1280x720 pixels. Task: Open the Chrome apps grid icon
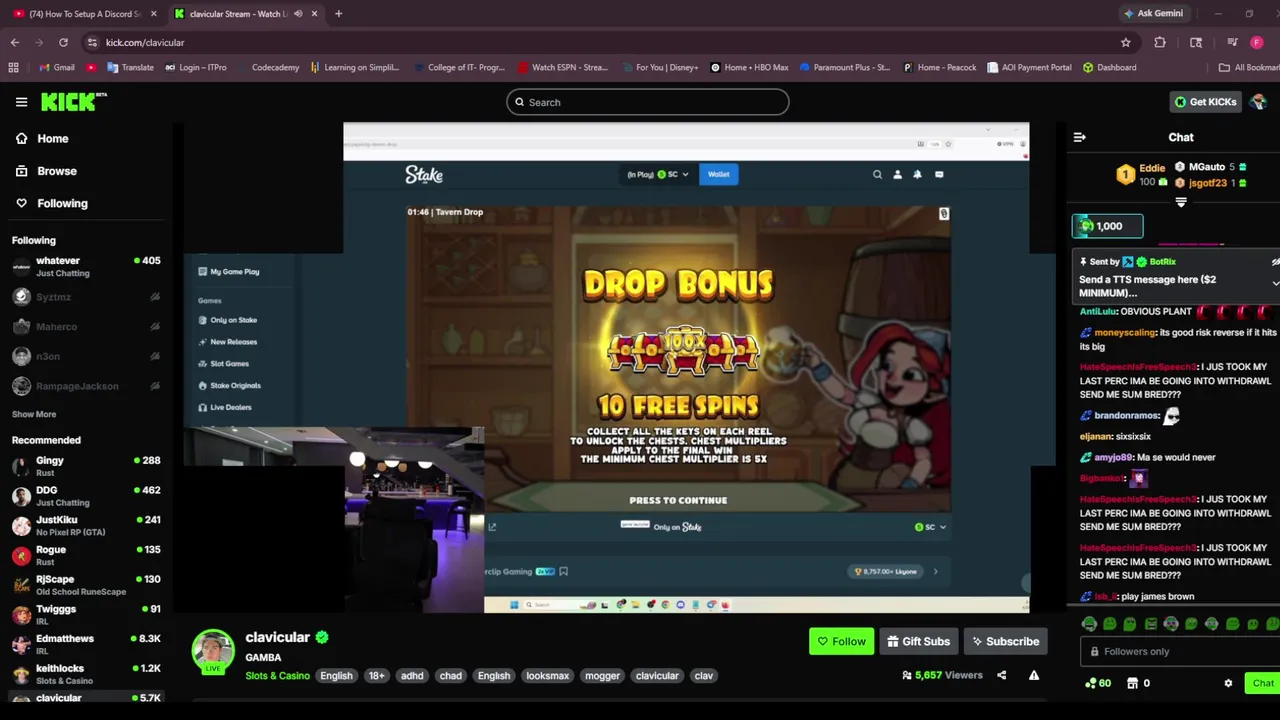(13, 67)
